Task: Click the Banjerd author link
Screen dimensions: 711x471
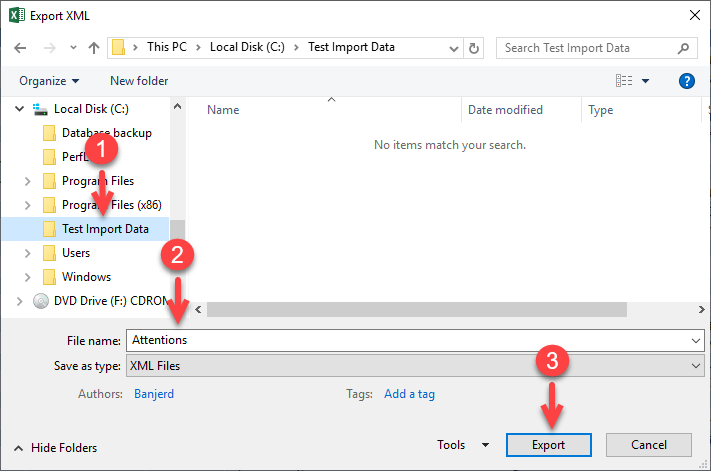Action: click(x=154, y=393)
